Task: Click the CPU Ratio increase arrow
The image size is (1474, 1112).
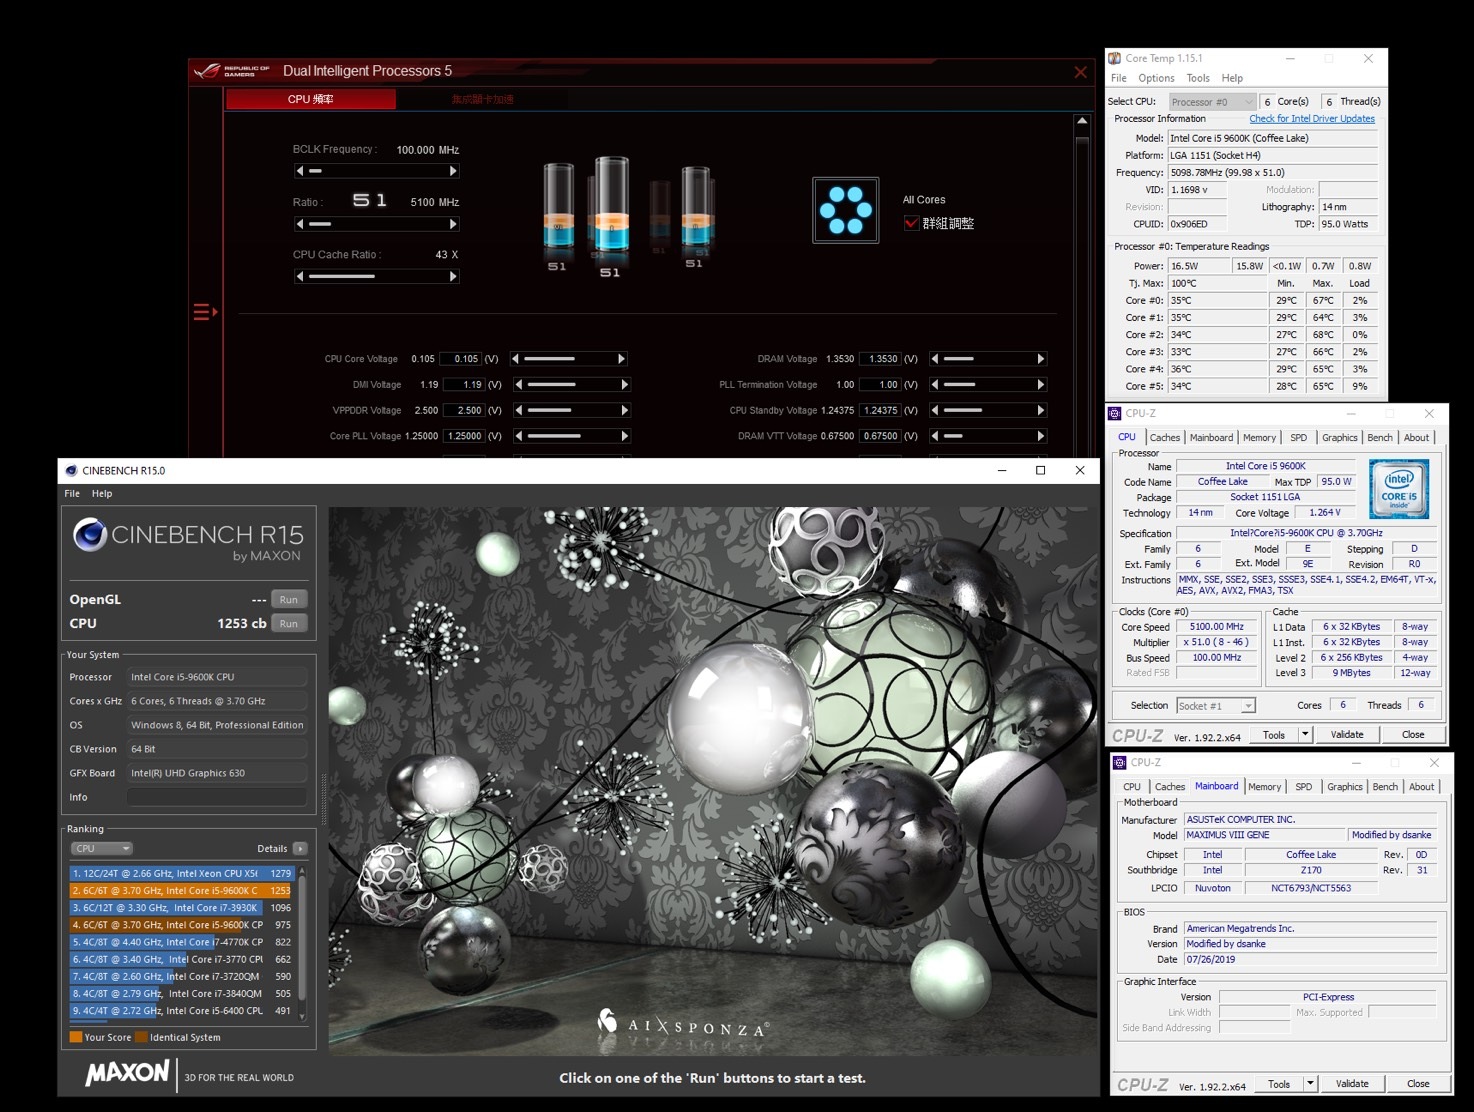Action: tap(453, 224)
